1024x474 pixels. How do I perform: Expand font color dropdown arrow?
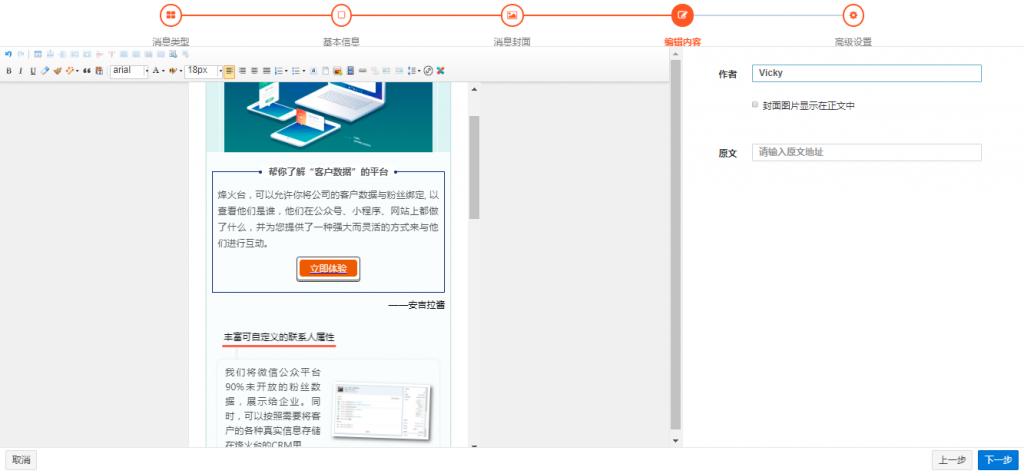(163, 71)
